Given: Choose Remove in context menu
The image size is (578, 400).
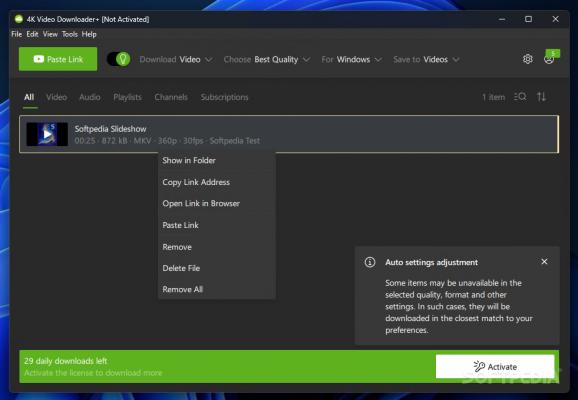Looking at the screenshot, I should [217, 247].
